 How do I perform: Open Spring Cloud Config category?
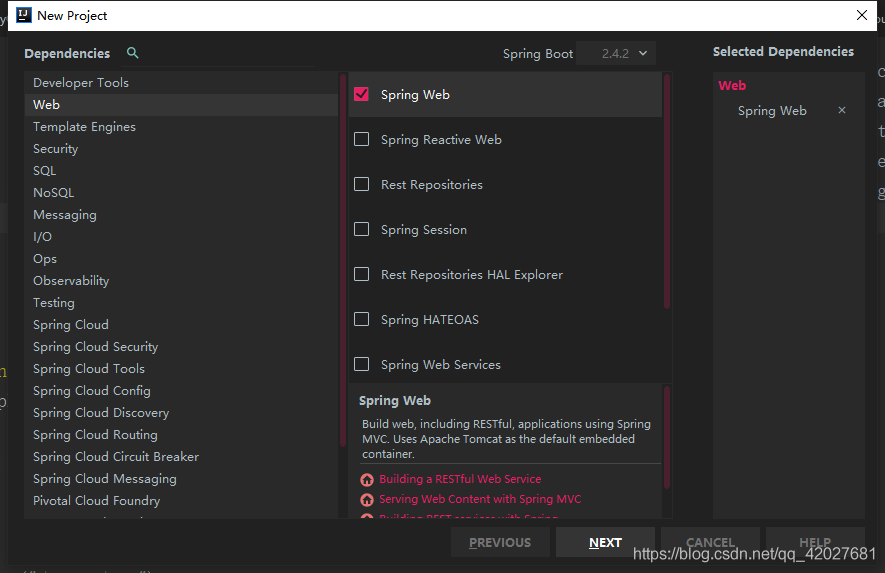(181, 391)
